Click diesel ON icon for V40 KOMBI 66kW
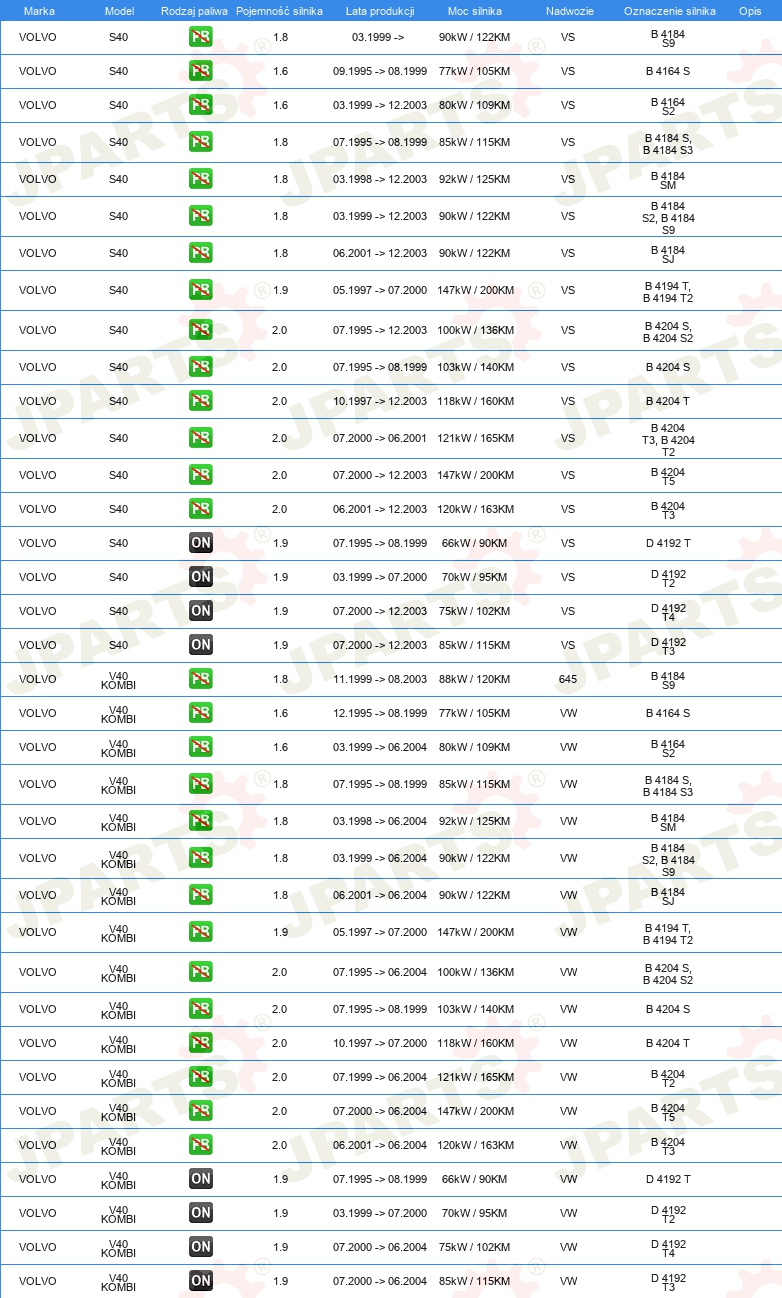 (201, 1179)
